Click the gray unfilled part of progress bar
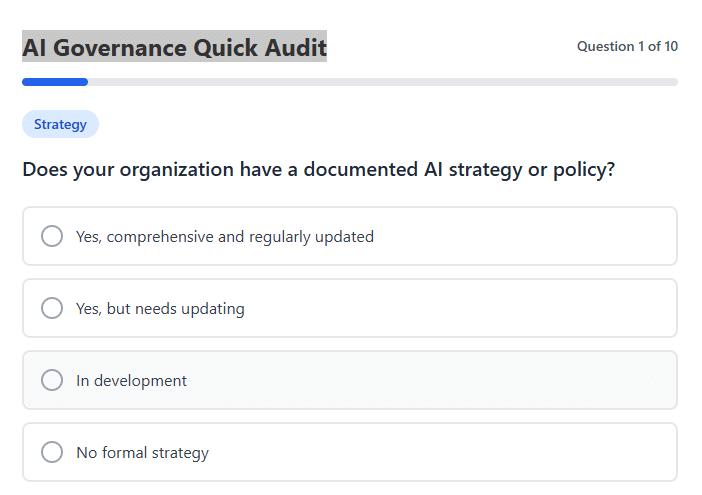The width and height of the screenshot is (702, 495). (380, 82)
